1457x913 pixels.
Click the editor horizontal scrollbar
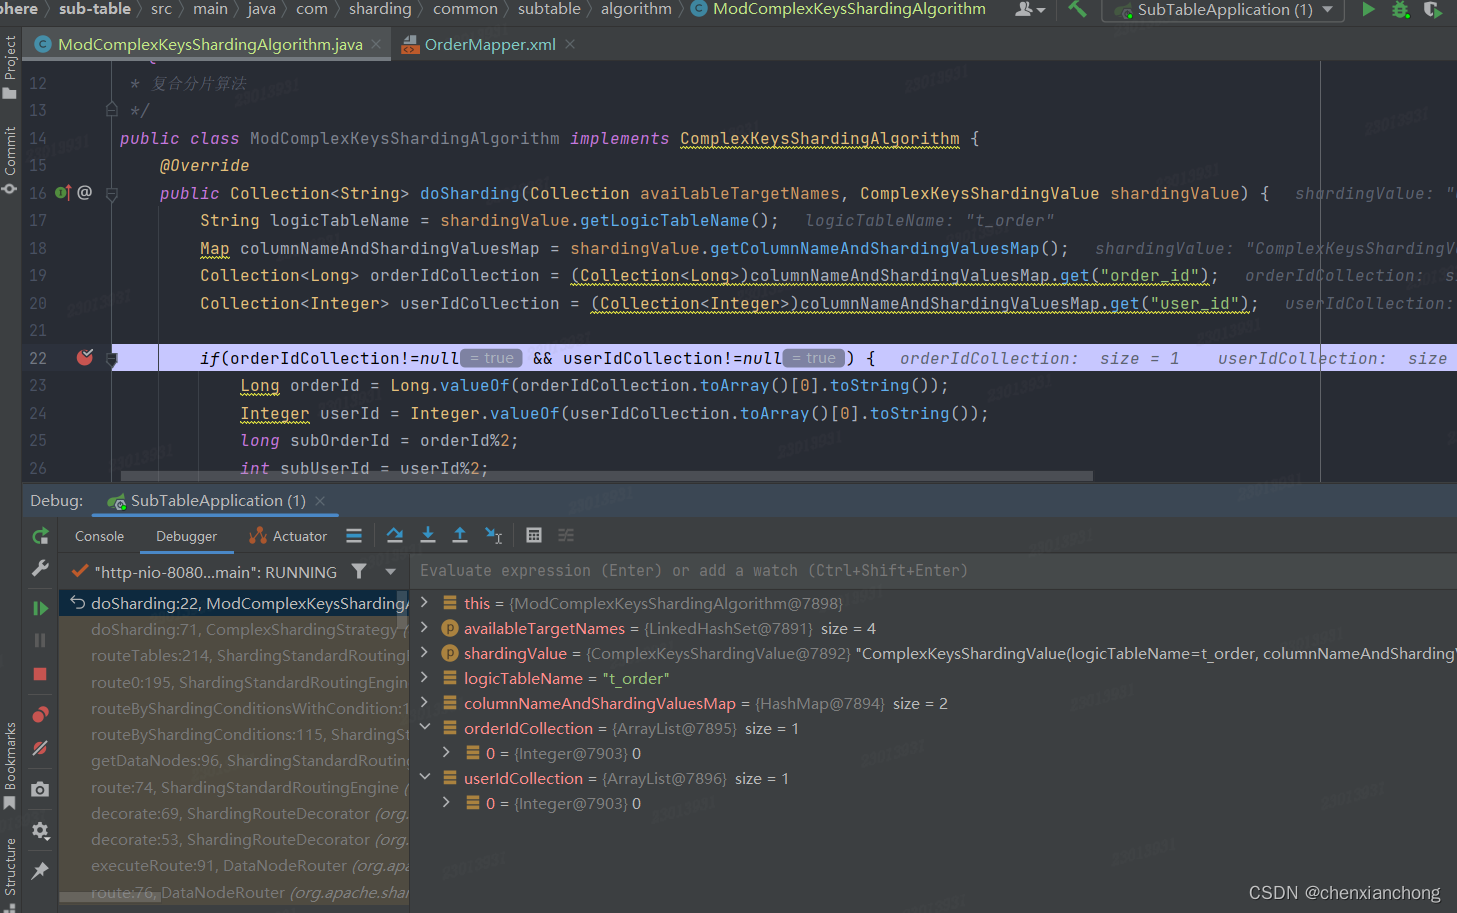point(606,476)
